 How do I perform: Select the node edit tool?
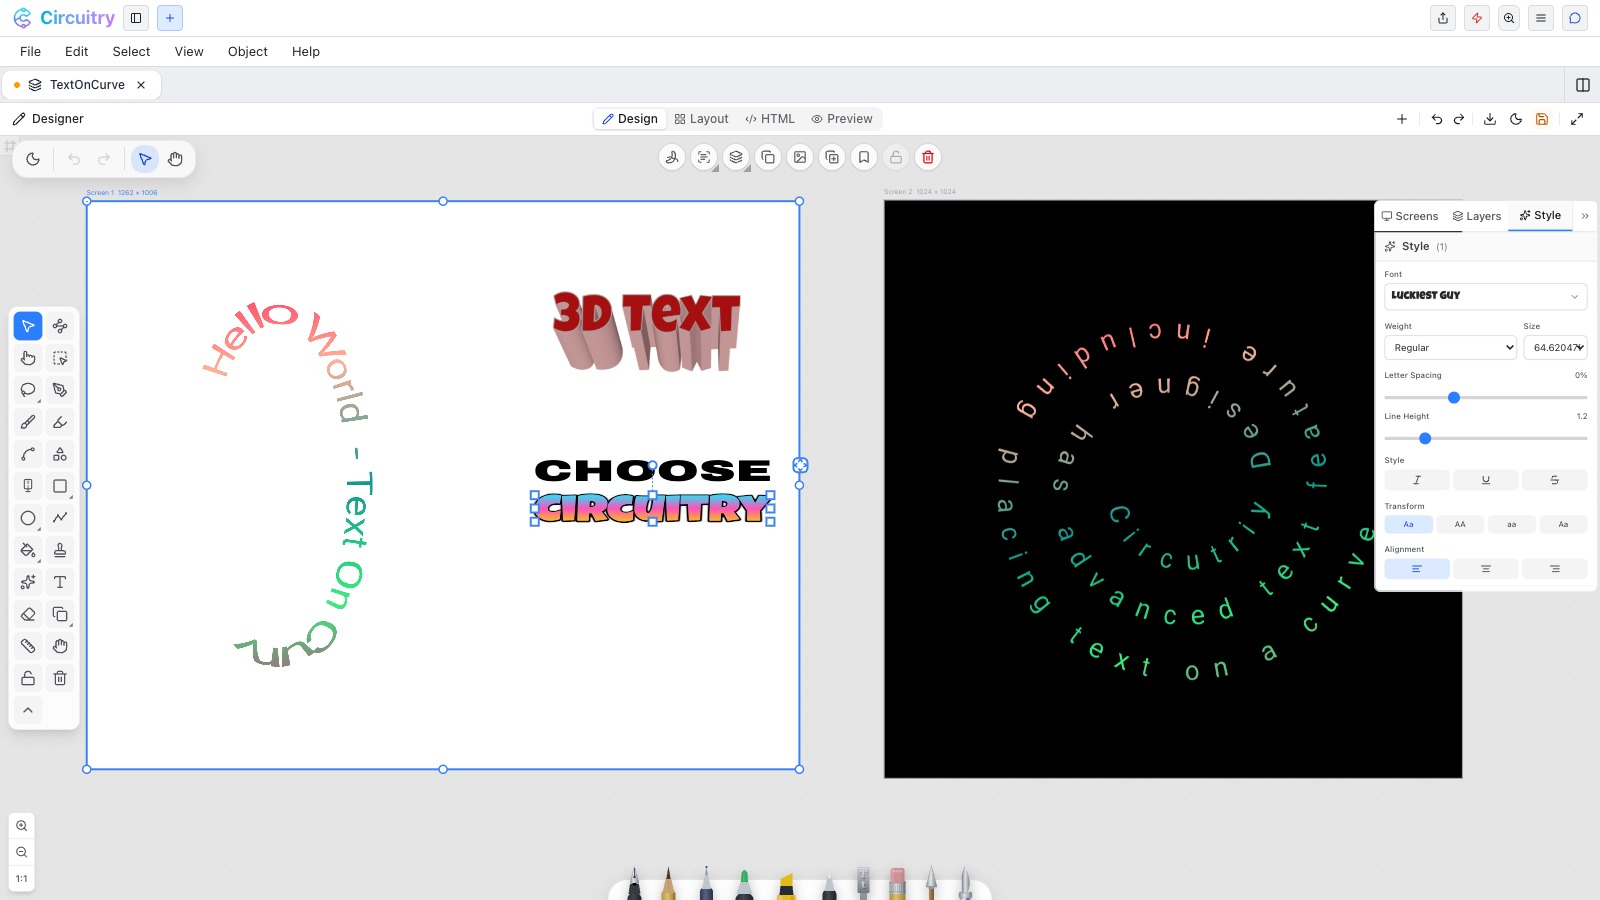60,326
